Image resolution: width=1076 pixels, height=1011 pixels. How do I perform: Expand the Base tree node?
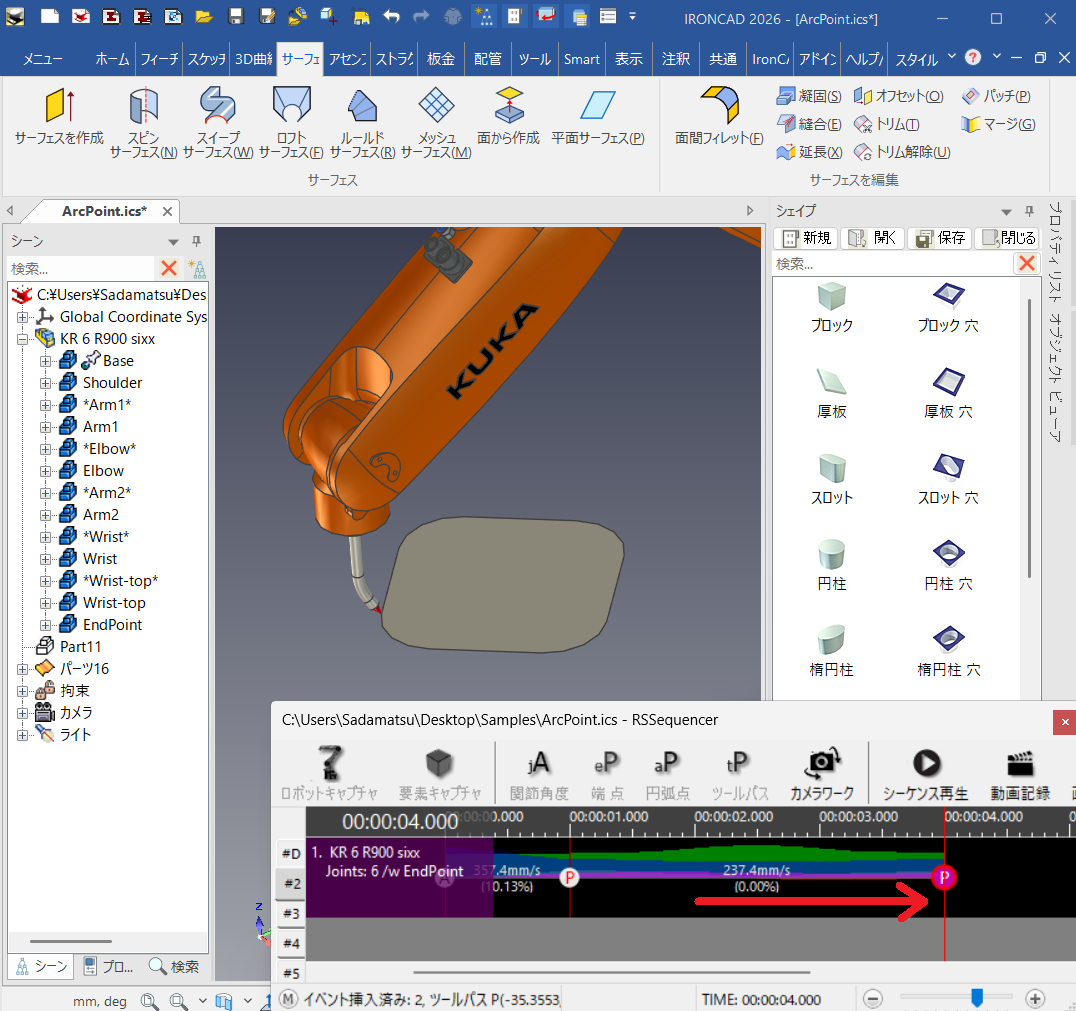coord(45,361)
